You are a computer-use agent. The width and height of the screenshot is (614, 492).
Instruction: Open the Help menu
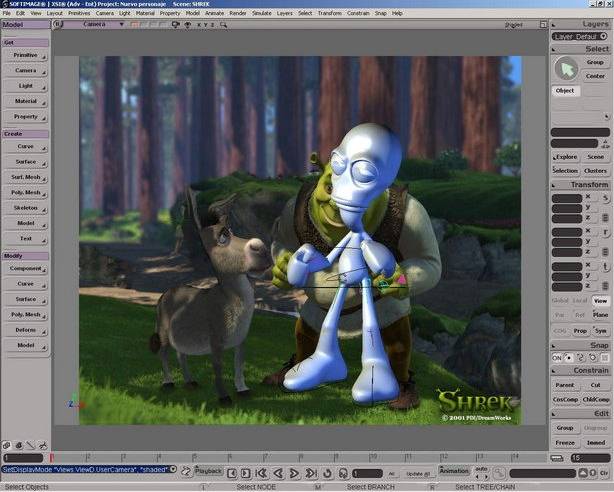tap(397, 13)
